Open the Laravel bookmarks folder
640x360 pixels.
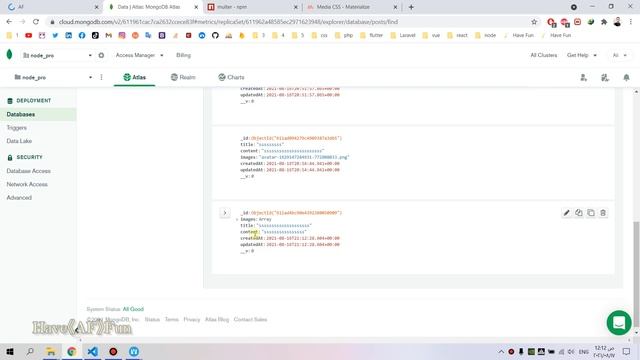coord(403,36)
